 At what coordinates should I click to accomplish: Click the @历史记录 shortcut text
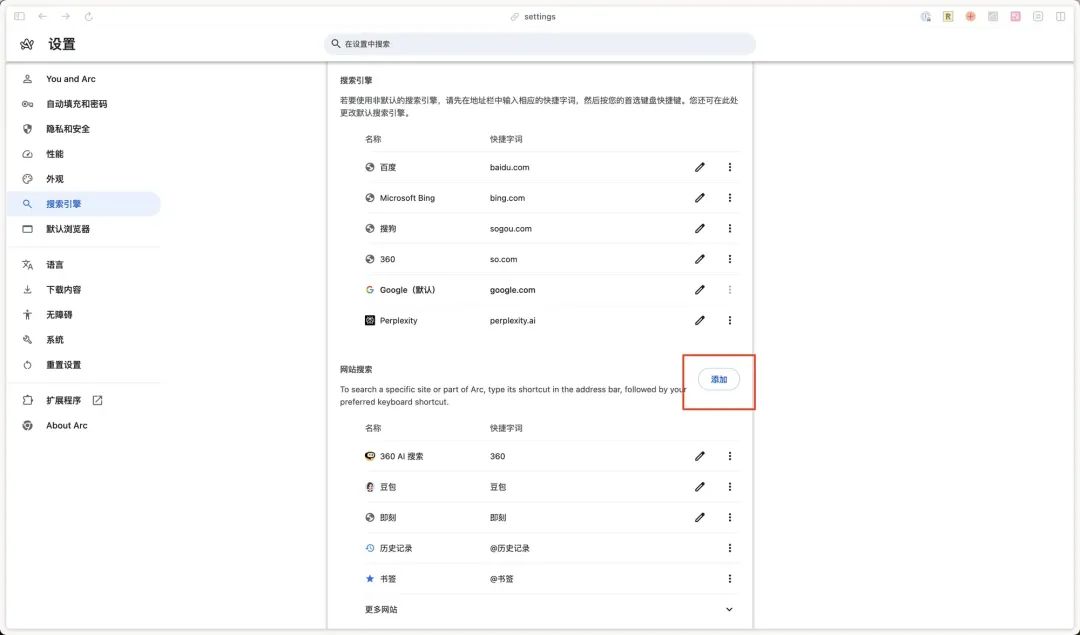click(510, 548)
